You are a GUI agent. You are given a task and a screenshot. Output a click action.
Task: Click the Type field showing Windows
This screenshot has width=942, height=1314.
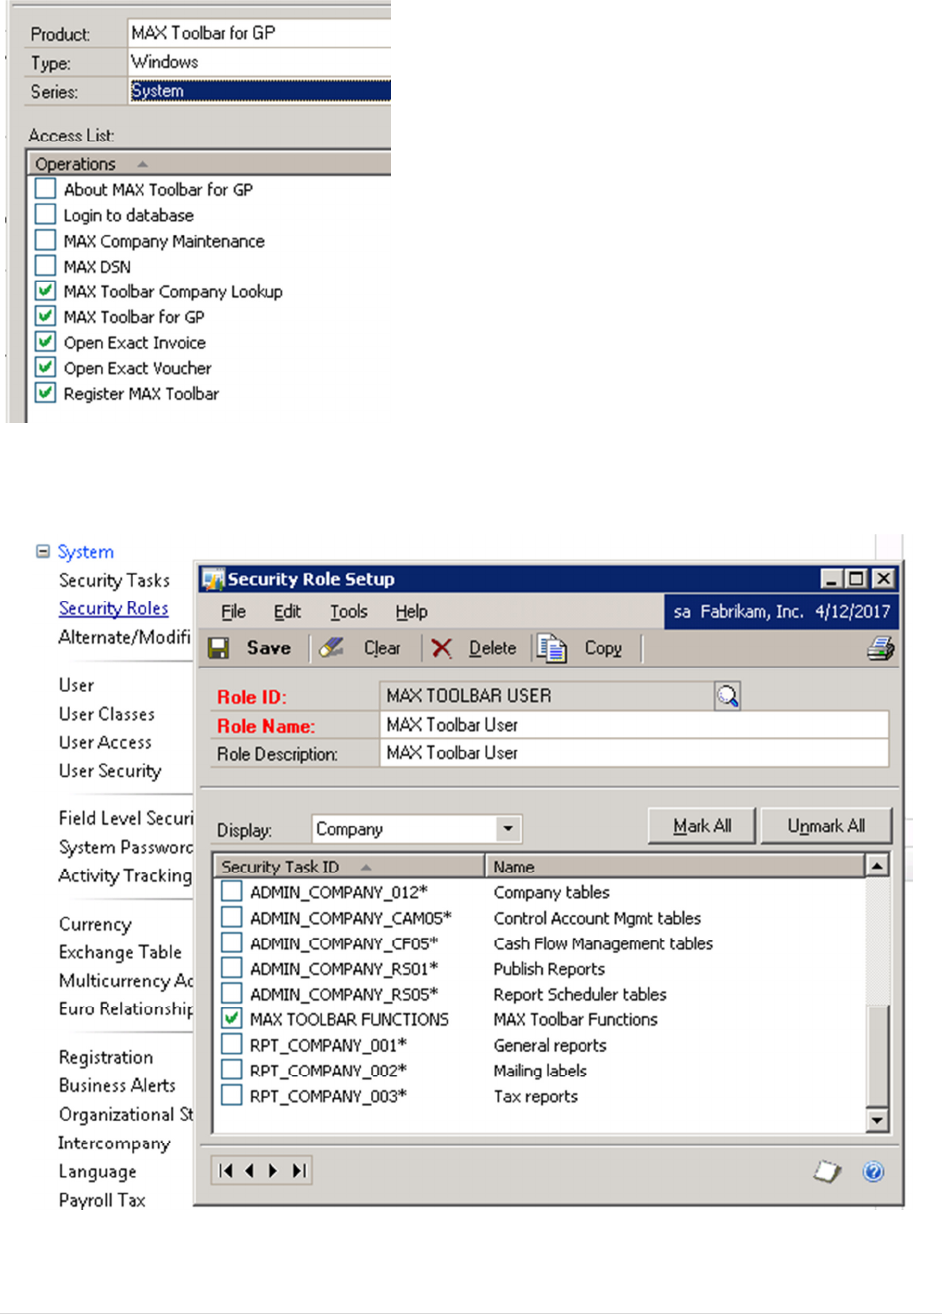[x=259, y=62]
